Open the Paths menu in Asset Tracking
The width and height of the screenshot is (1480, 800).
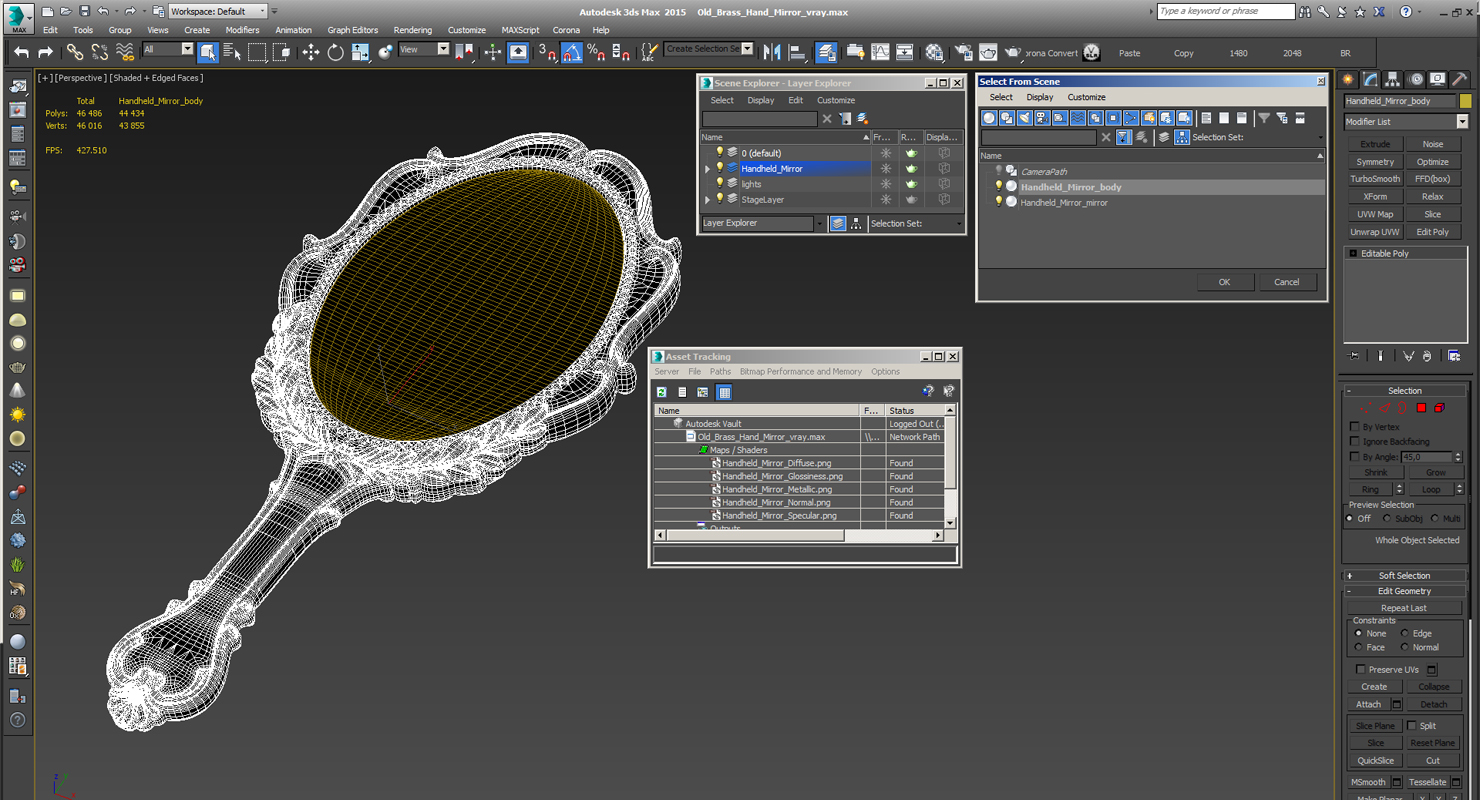coord(720,371)
